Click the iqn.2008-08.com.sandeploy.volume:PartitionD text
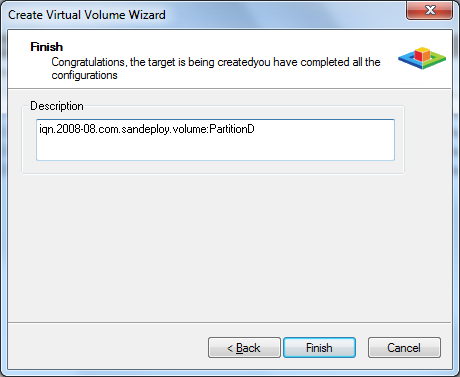 [x=147, y=129]
